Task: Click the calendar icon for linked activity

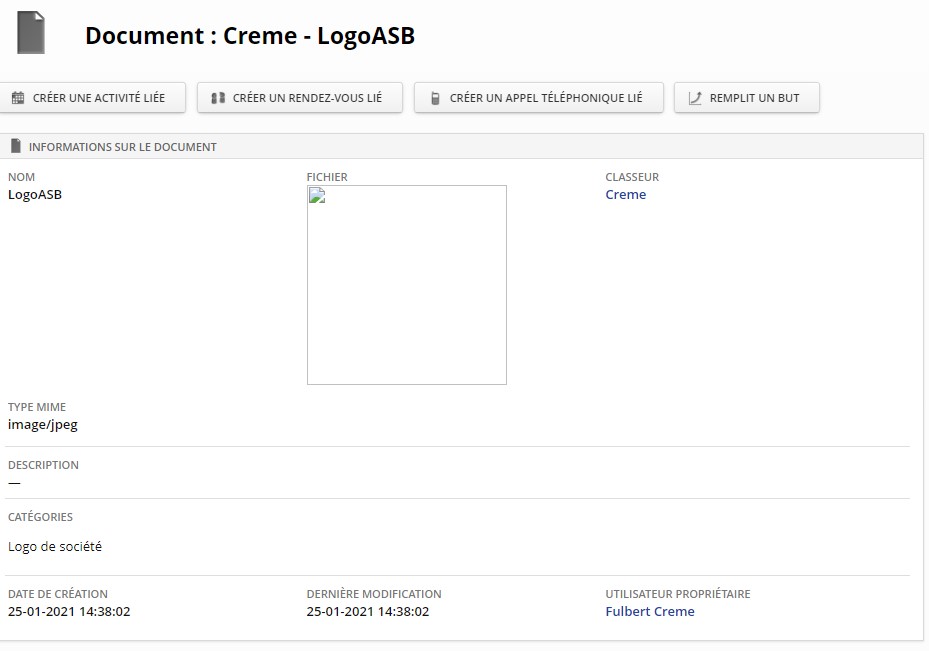Action: point(18,98)
